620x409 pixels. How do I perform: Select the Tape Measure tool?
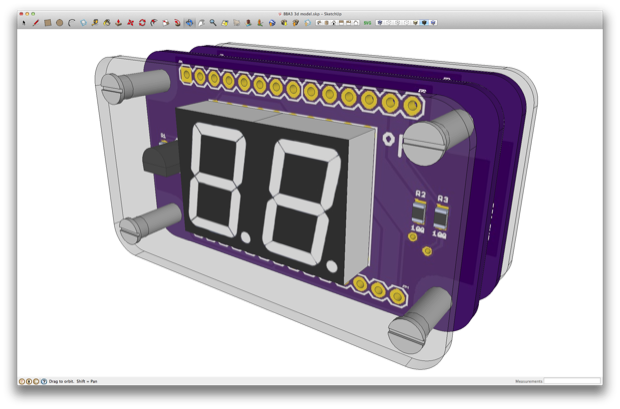[x=95, y=23]
